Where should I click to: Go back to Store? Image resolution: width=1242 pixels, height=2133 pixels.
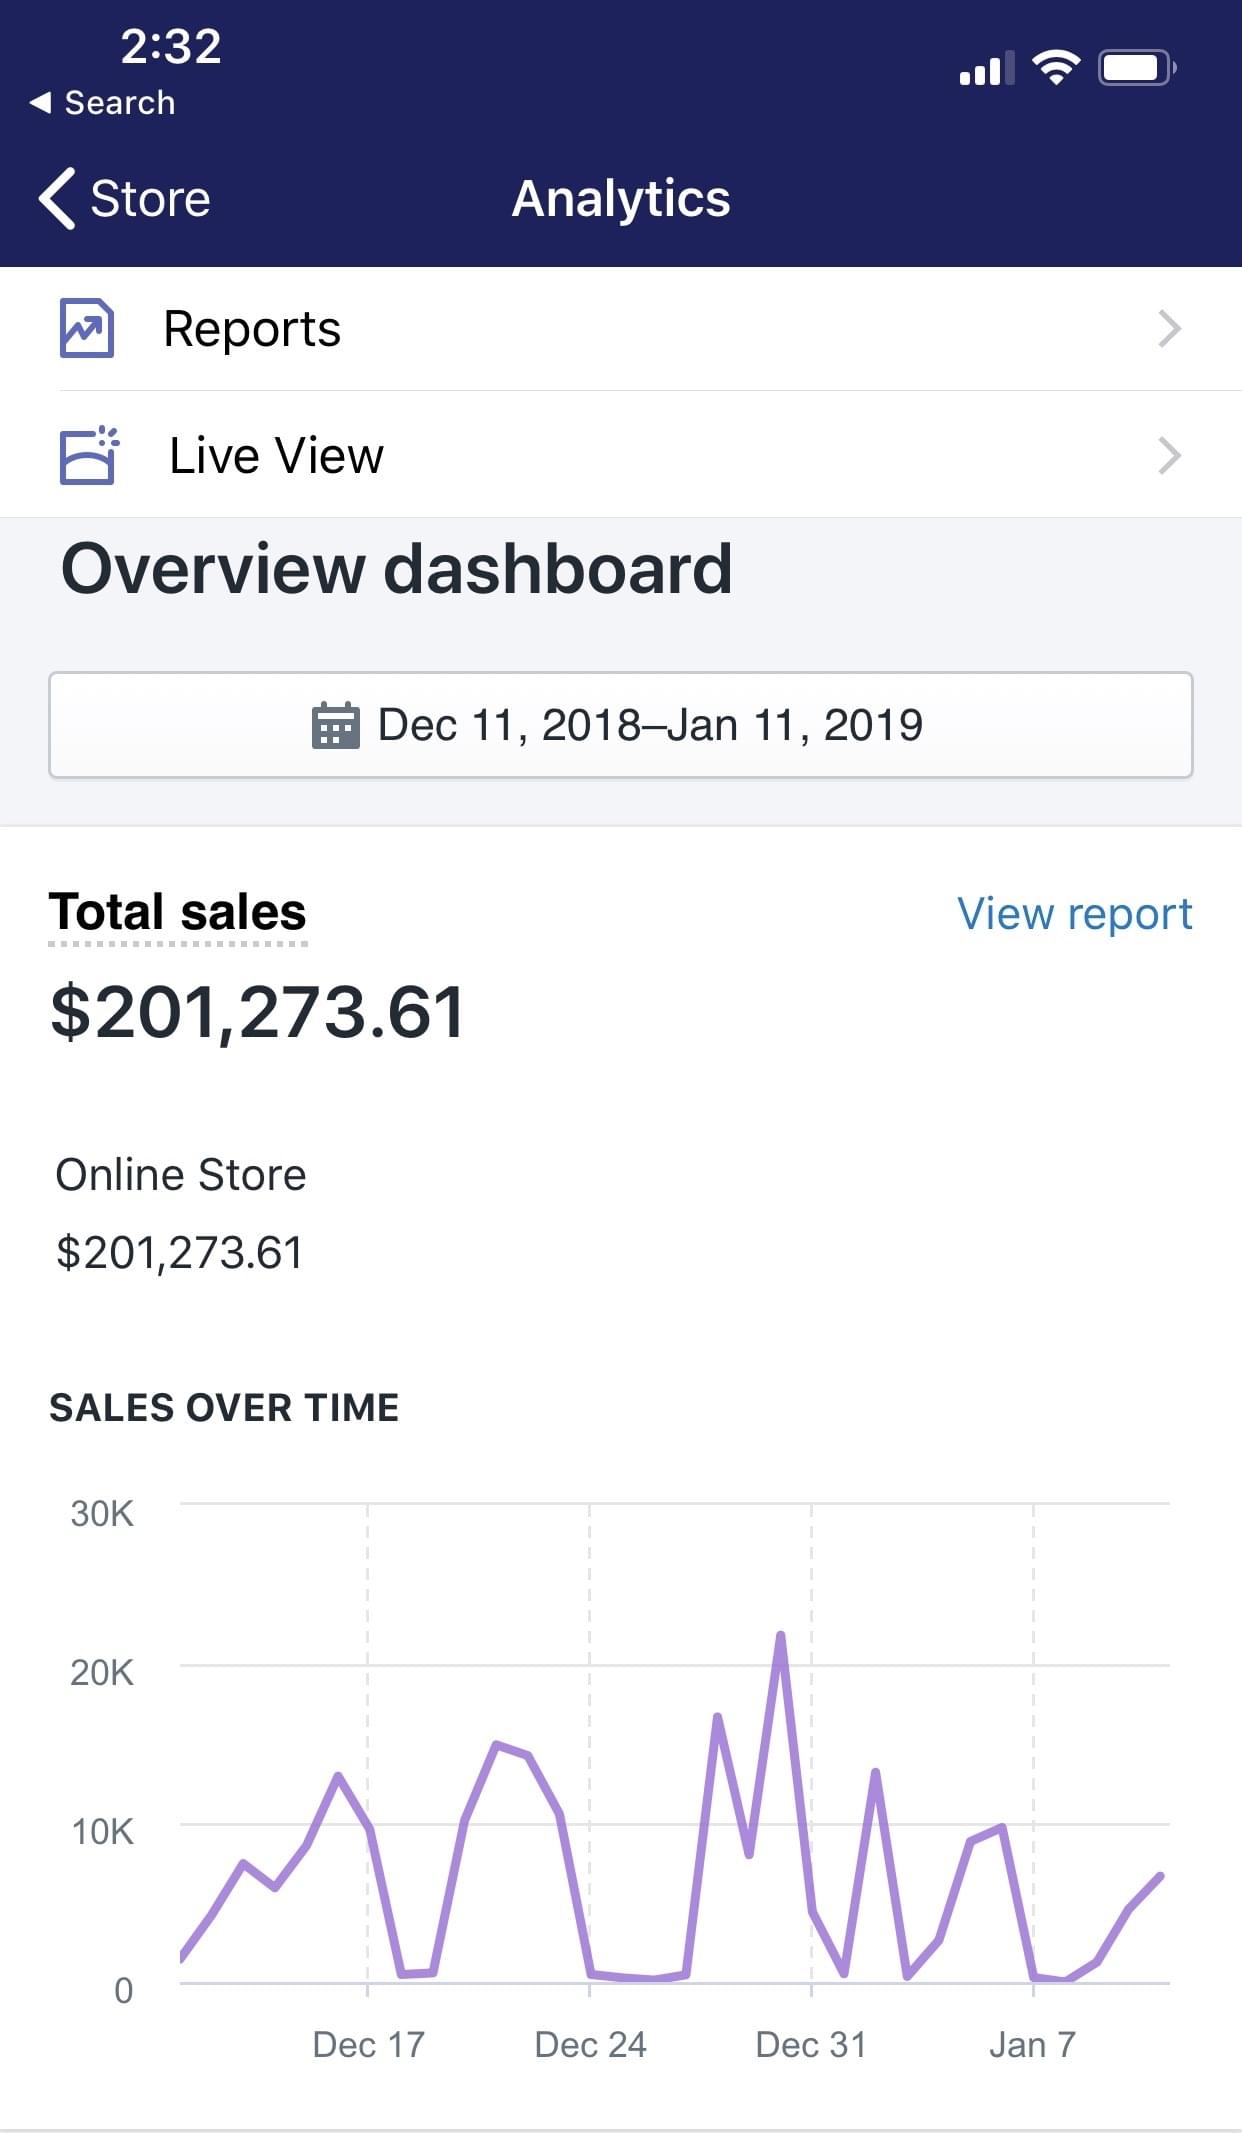pyautogui.click(x=149, y=198)
